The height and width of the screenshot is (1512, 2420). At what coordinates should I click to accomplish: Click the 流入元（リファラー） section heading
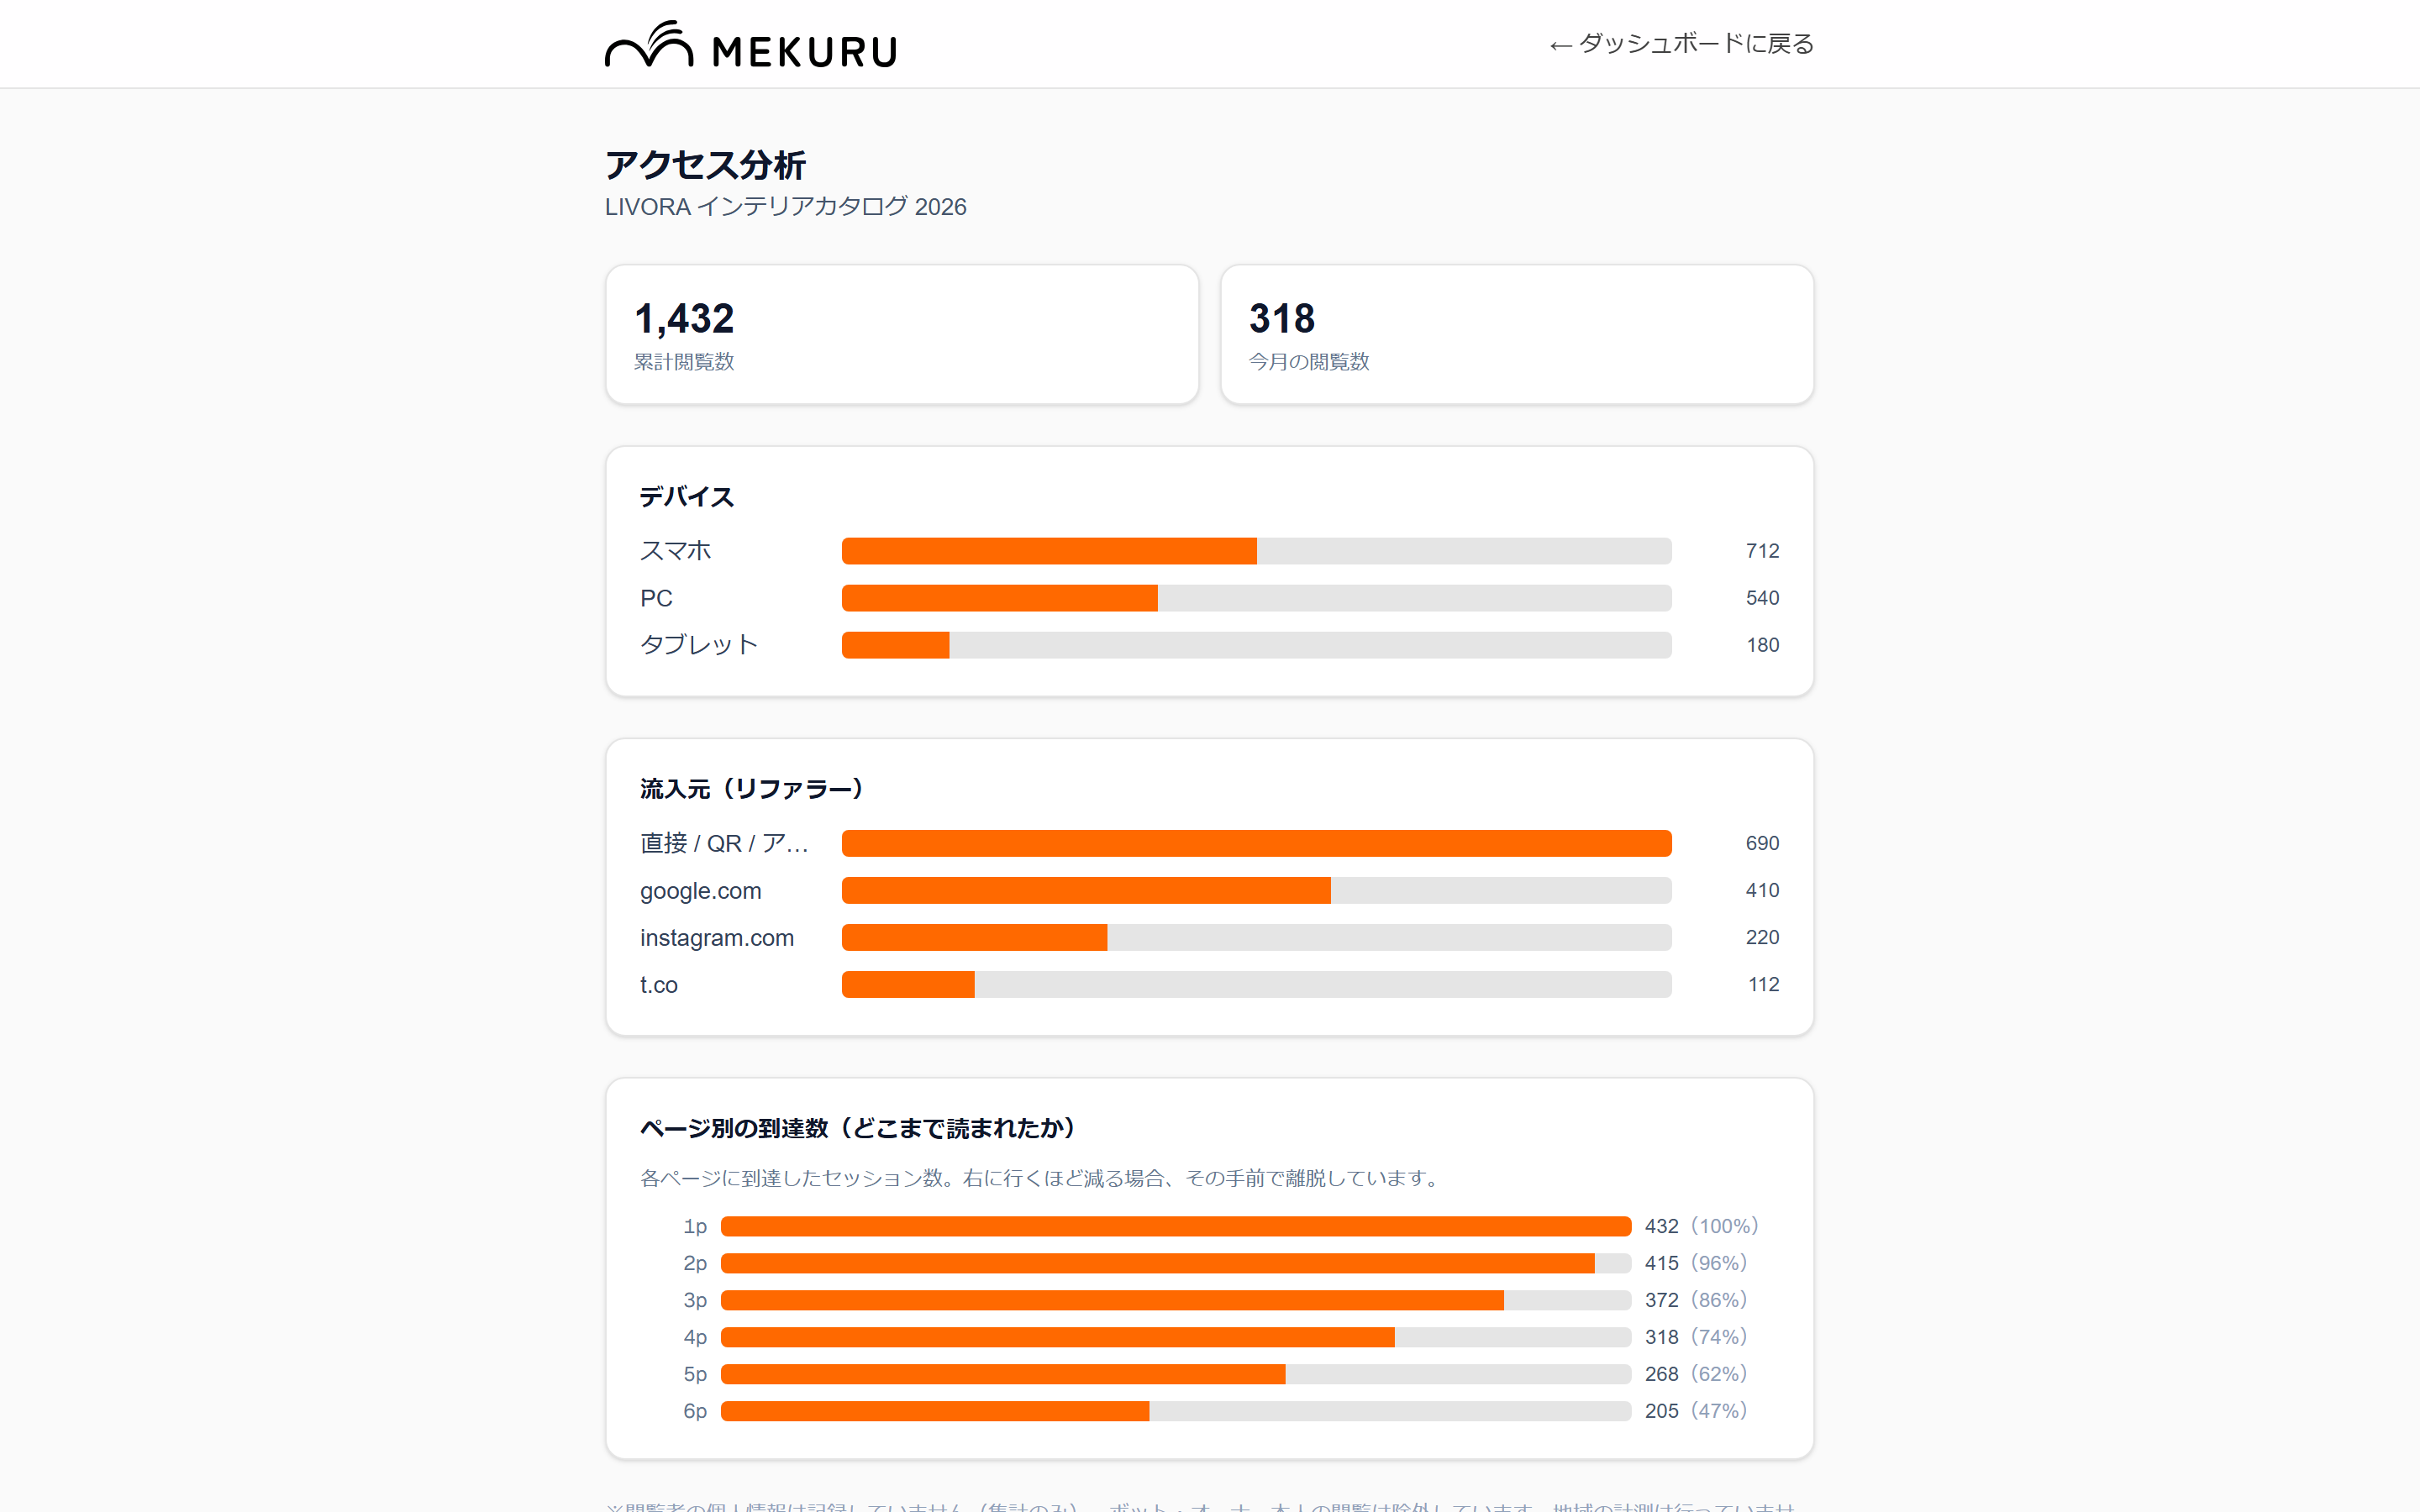(x=751, y=789)
